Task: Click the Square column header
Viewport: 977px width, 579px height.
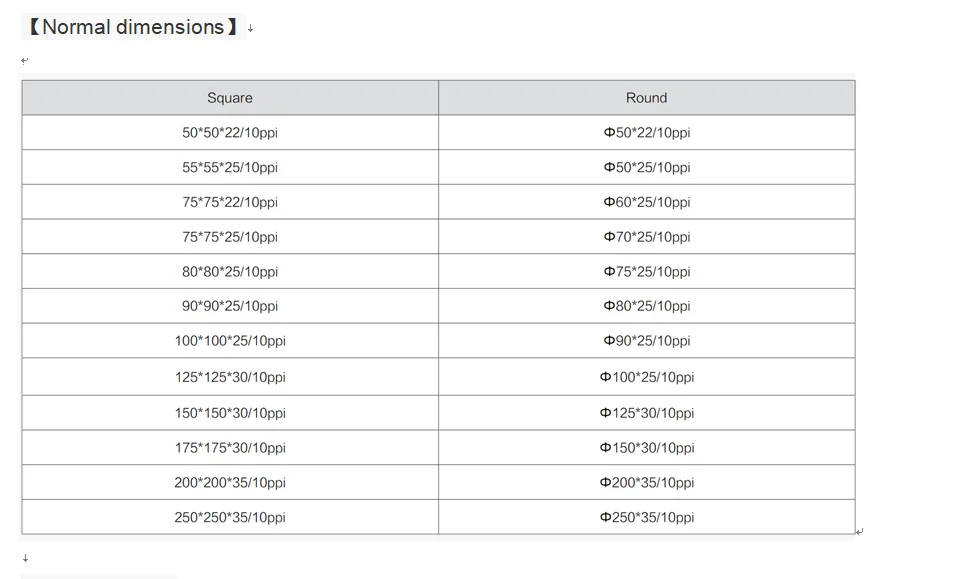Action: 230,98
